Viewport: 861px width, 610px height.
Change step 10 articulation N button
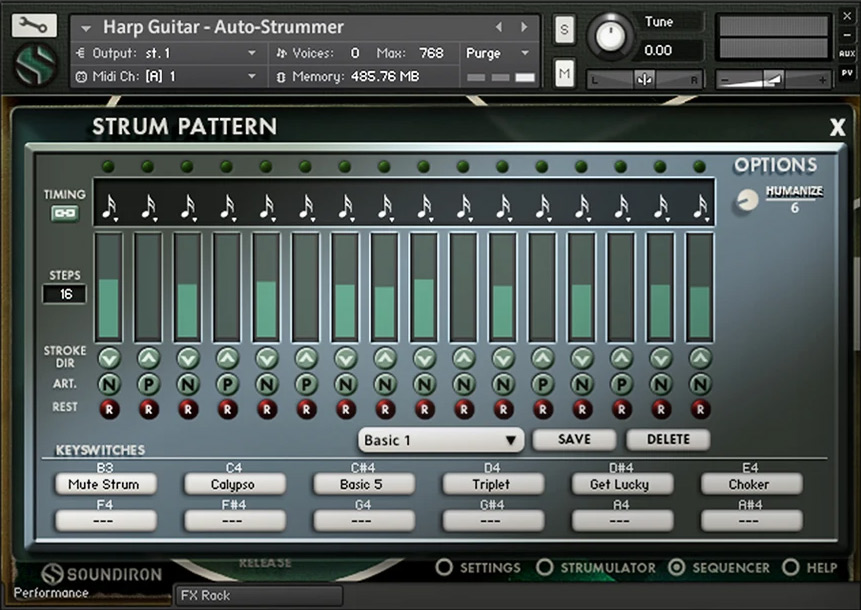click(x=463, y=384)
